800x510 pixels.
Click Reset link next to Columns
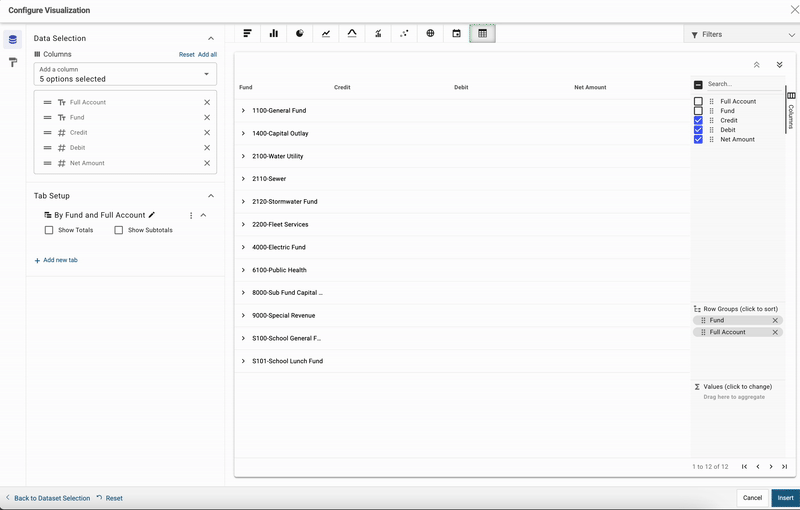(x=186, y=55)
